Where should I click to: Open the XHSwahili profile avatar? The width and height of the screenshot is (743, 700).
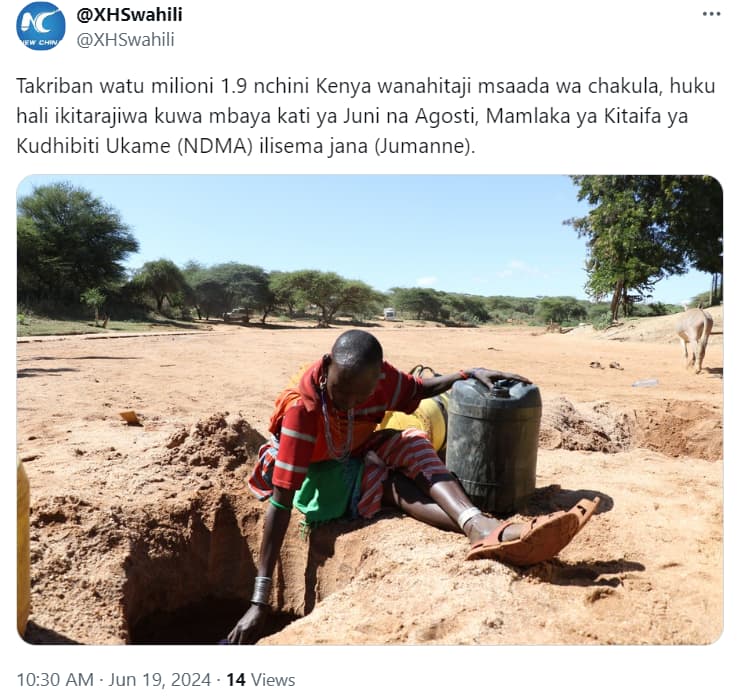coord(41,26)
